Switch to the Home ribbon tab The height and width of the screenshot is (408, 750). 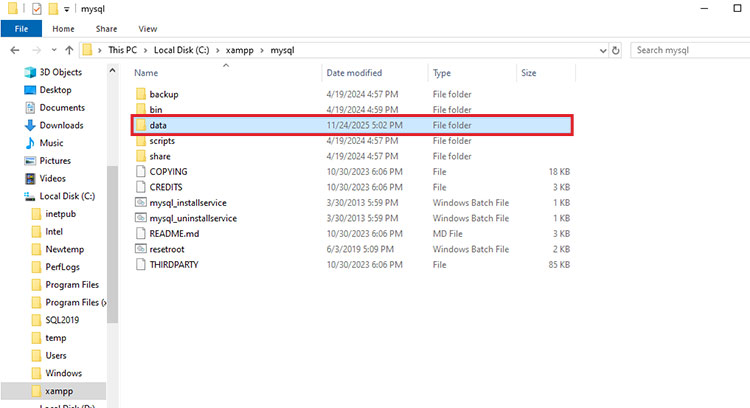63,29
